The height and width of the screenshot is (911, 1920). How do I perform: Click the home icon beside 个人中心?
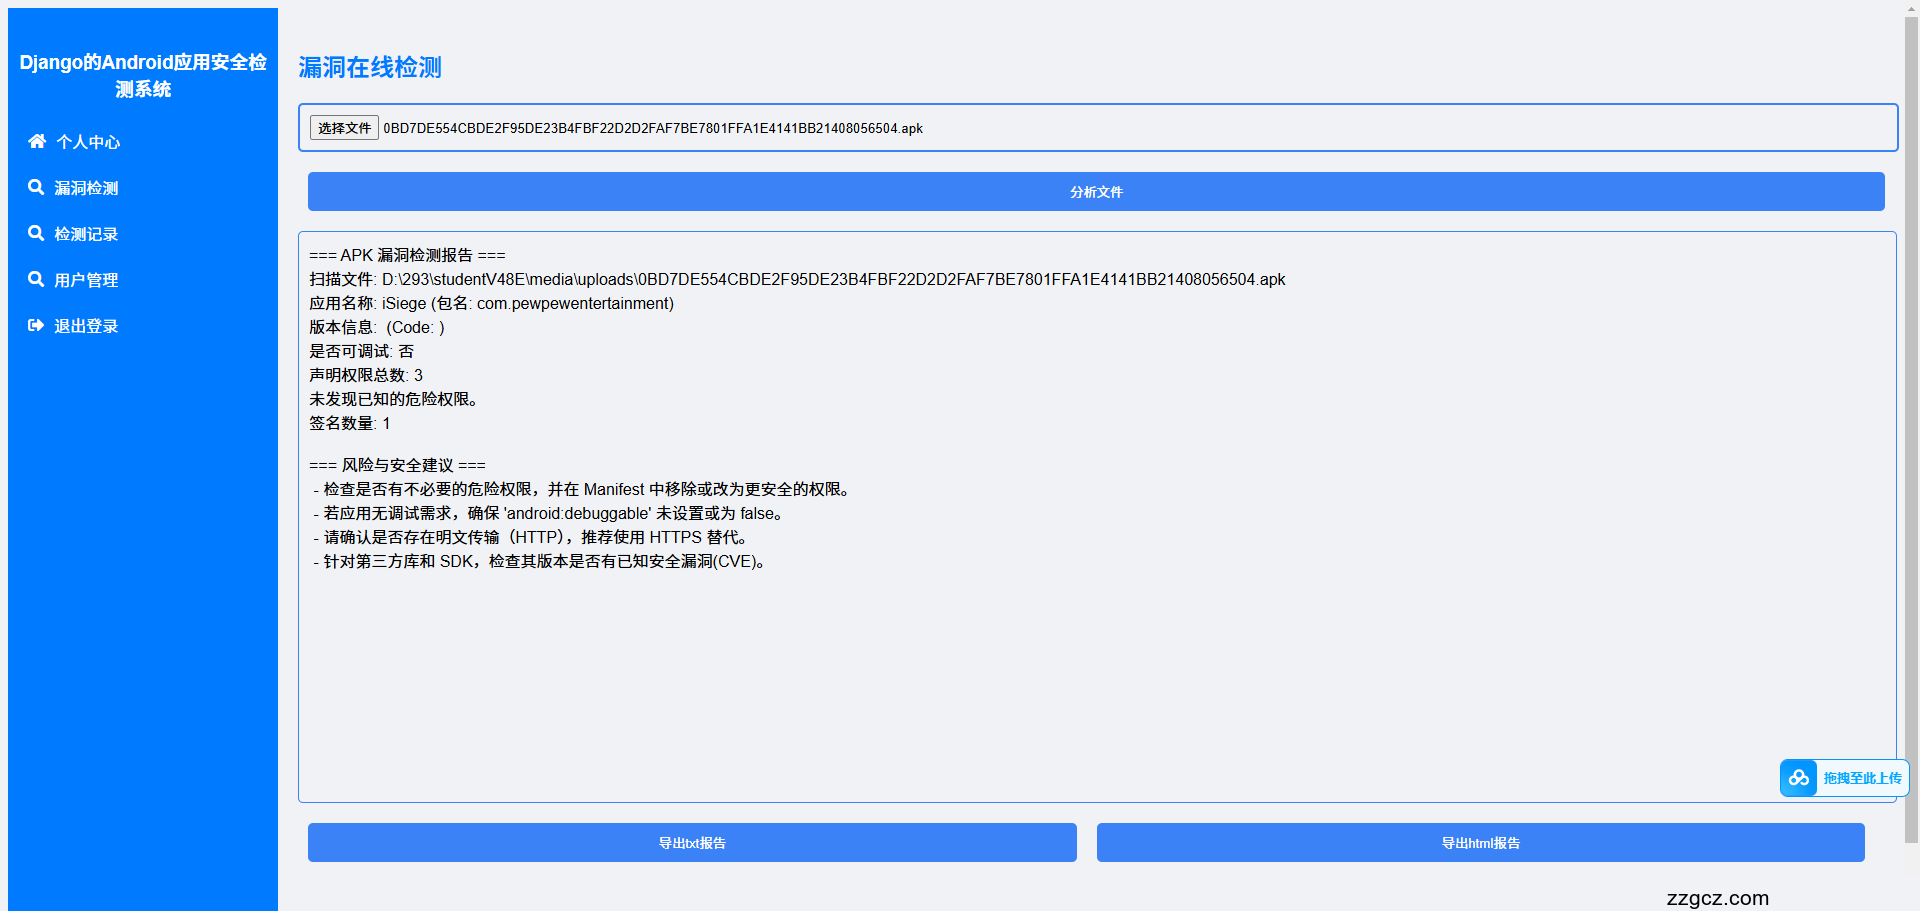click(x=37, y=141)
